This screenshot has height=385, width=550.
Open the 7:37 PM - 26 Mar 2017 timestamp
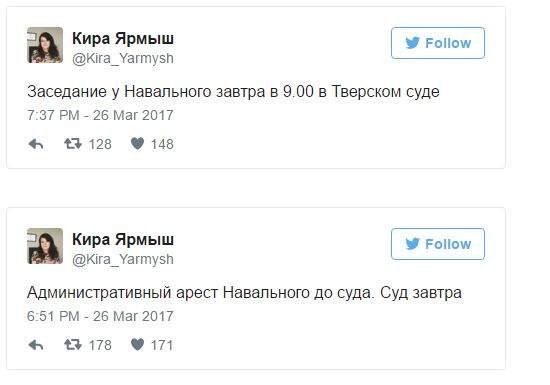pos(100,115)
